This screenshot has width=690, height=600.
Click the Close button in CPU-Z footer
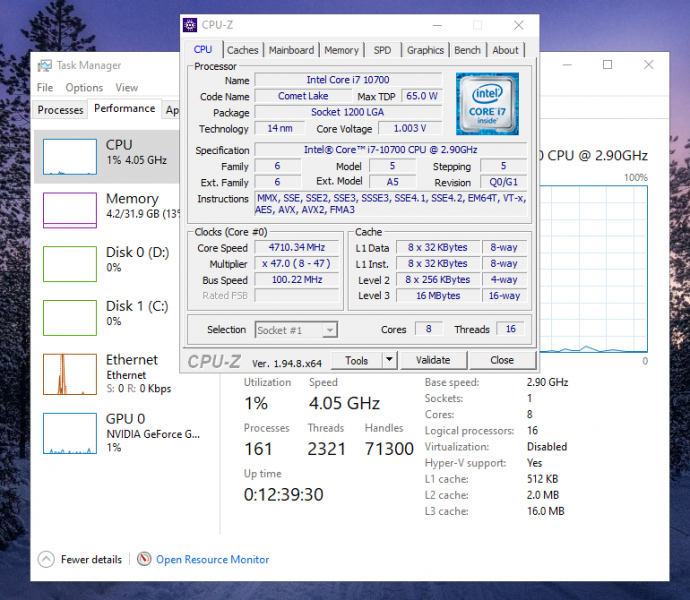coord(502,360)
